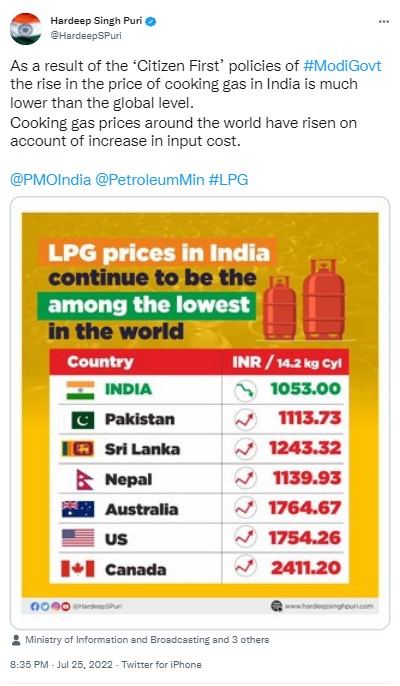This screenshot has width=400, height=686.
Task: Click the Twitter for iPhone source label
Action: tap(161, 665)
